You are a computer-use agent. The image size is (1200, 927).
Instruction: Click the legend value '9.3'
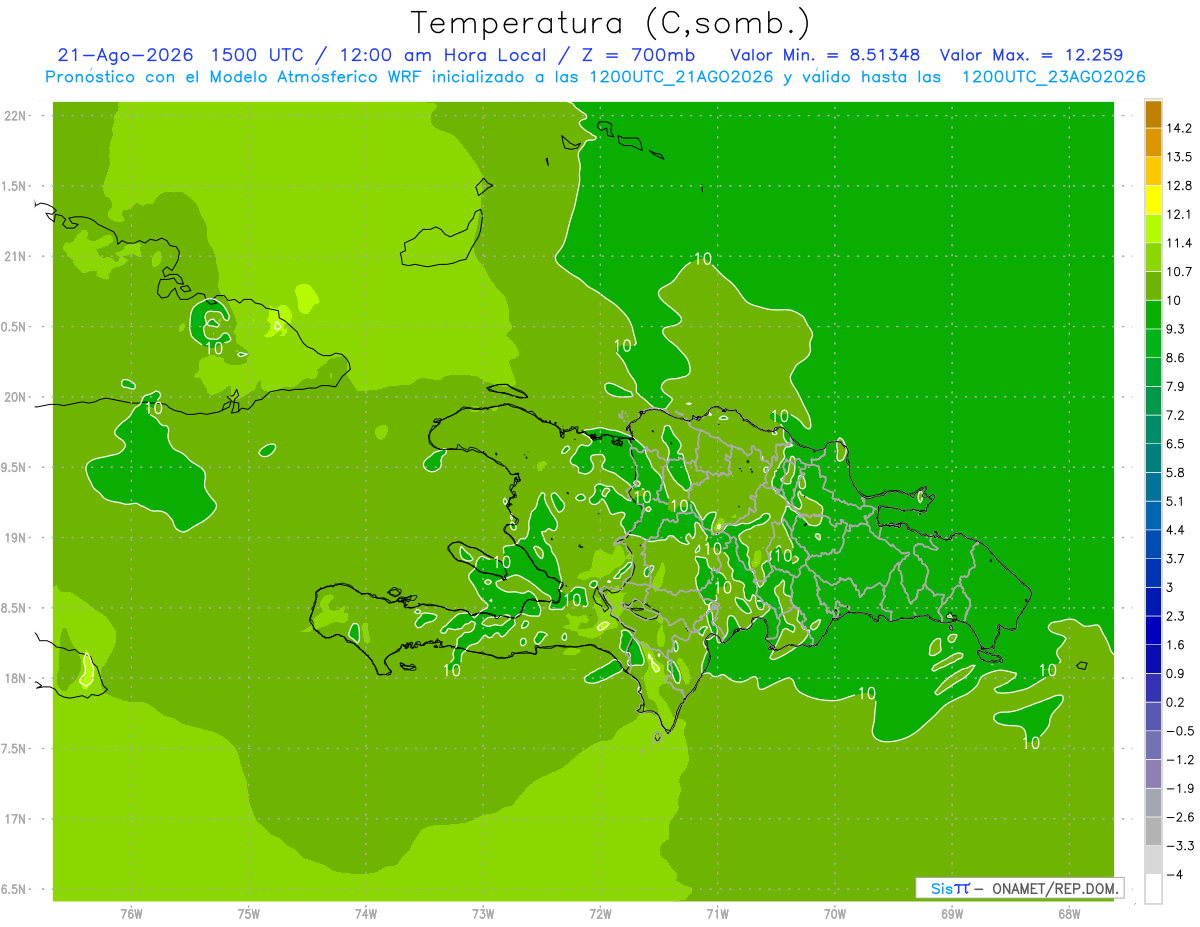click(x=1176, y=329)
